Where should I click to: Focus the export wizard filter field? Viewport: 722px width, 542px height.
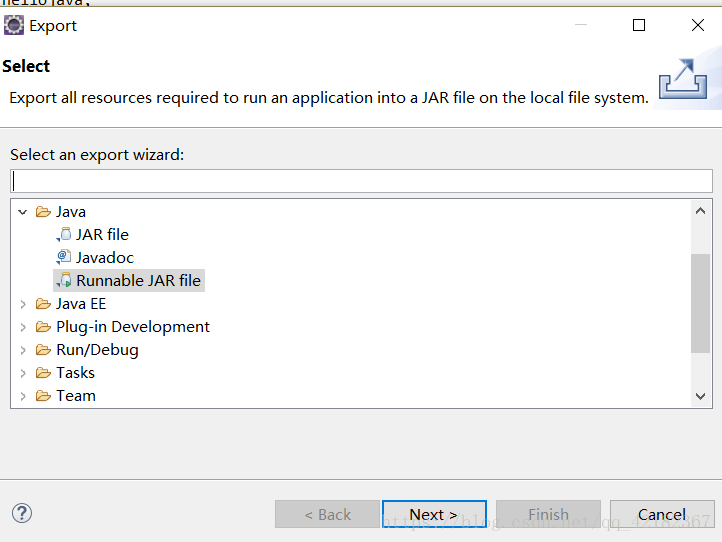361,181
